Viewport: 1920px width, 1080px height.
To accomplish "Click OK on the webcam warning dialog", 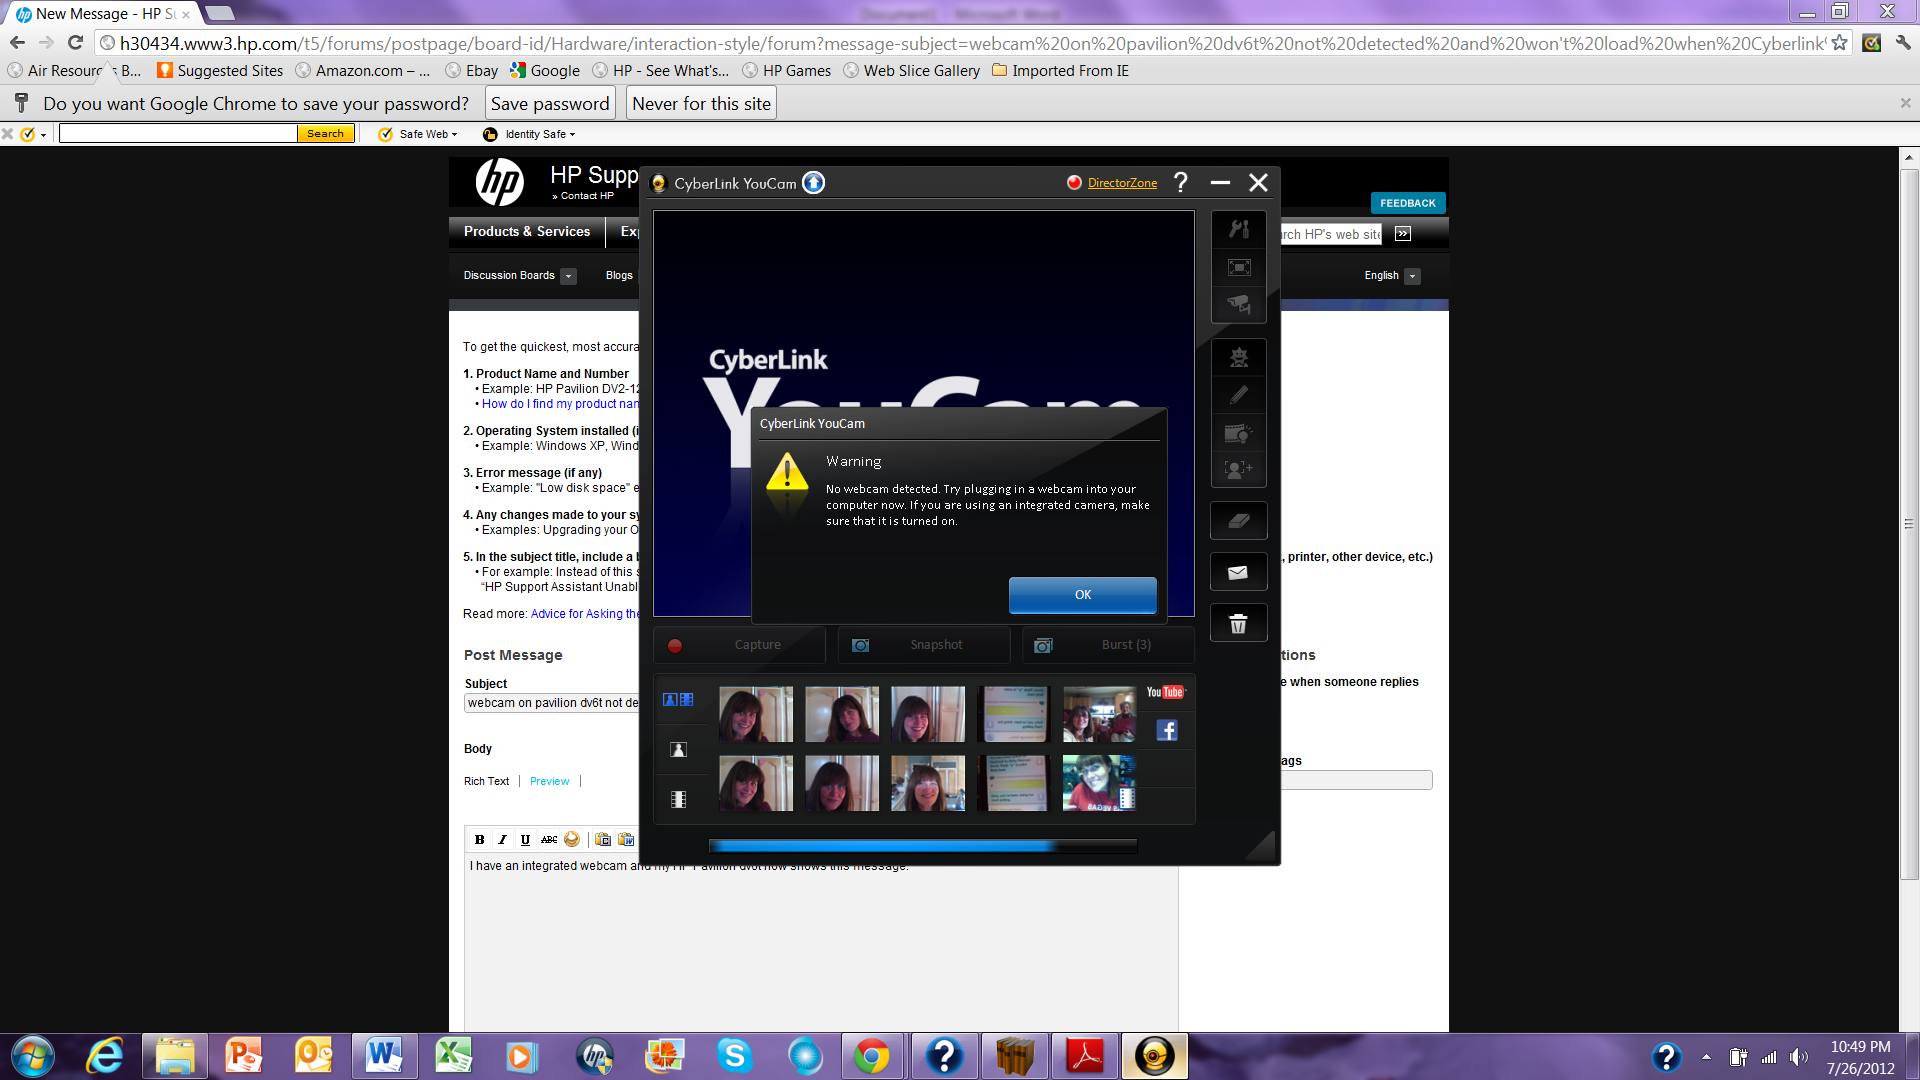I will (1082, 595).
